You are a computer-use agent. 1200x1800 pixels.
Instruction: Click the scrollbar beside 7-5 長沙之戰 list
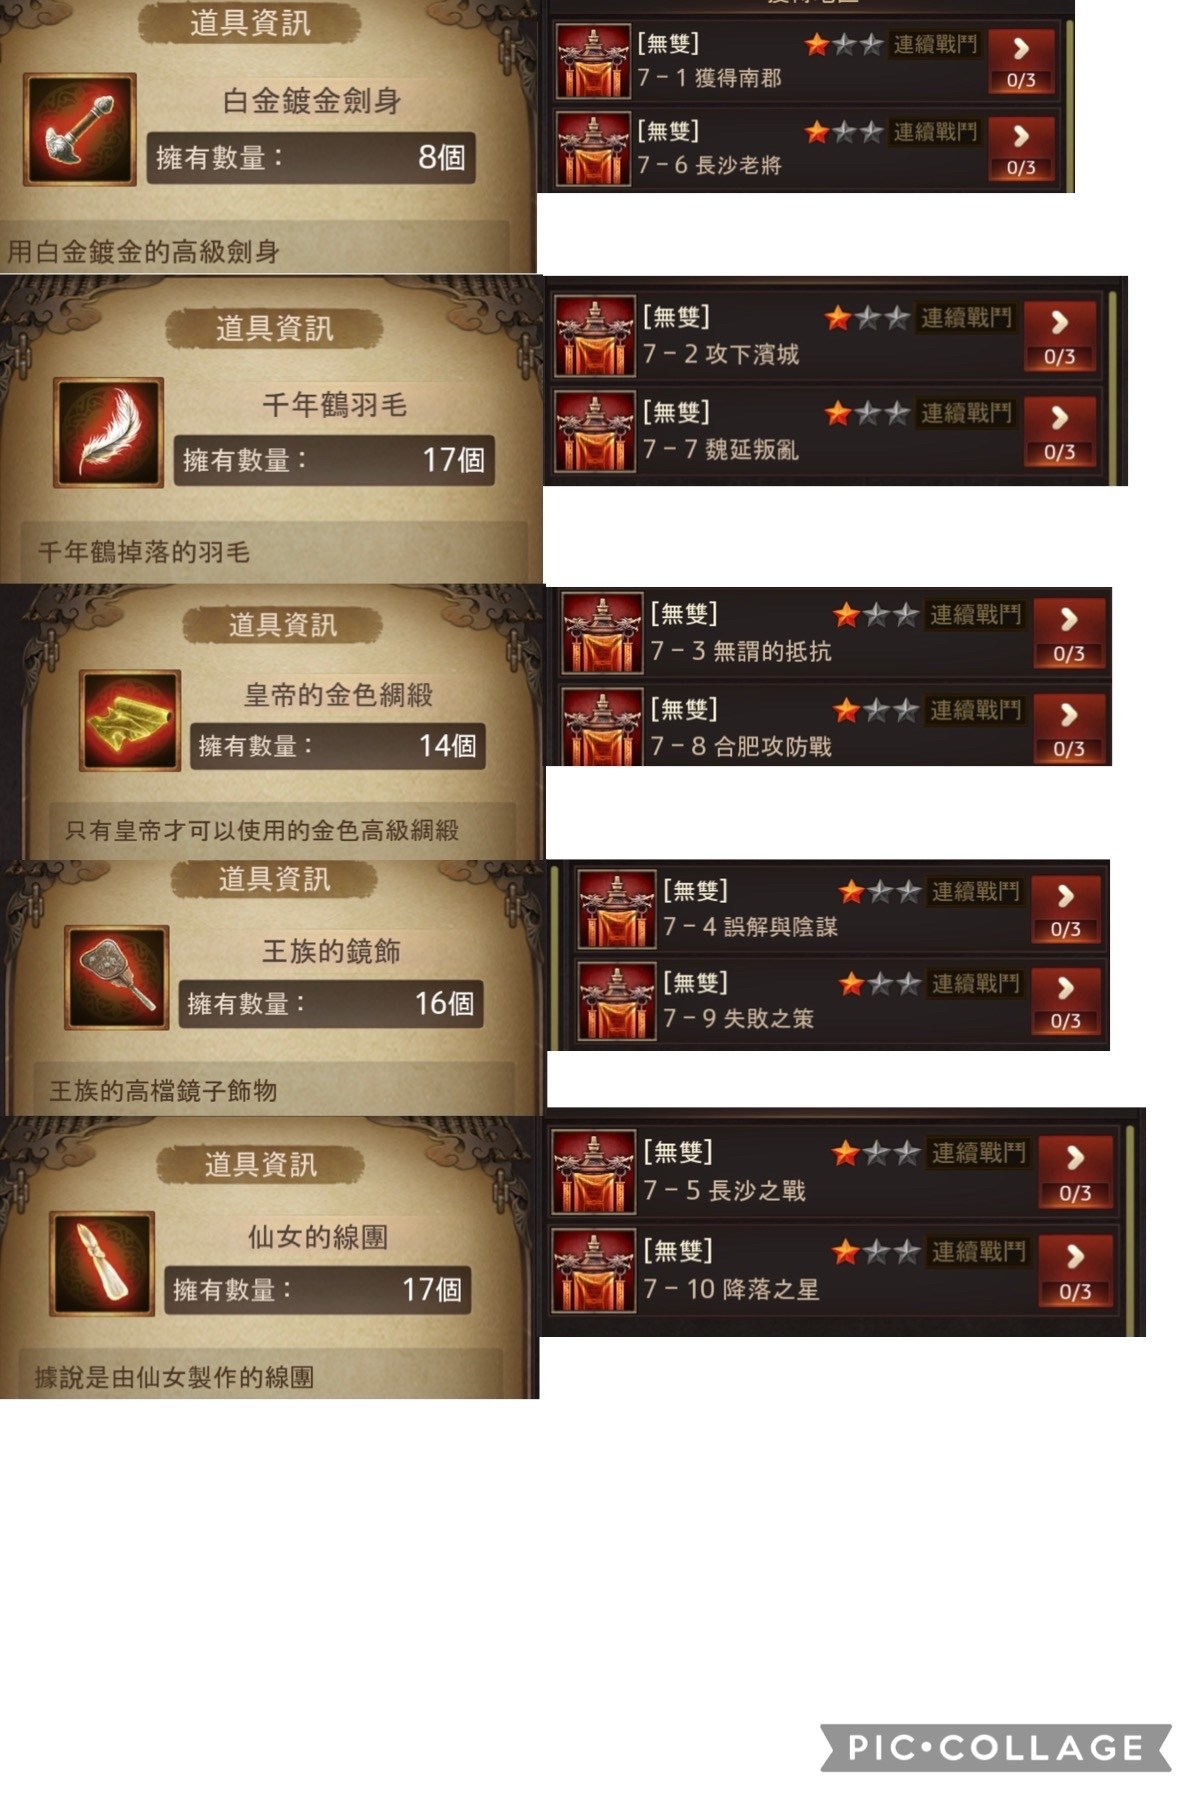coord(1131,1228)
